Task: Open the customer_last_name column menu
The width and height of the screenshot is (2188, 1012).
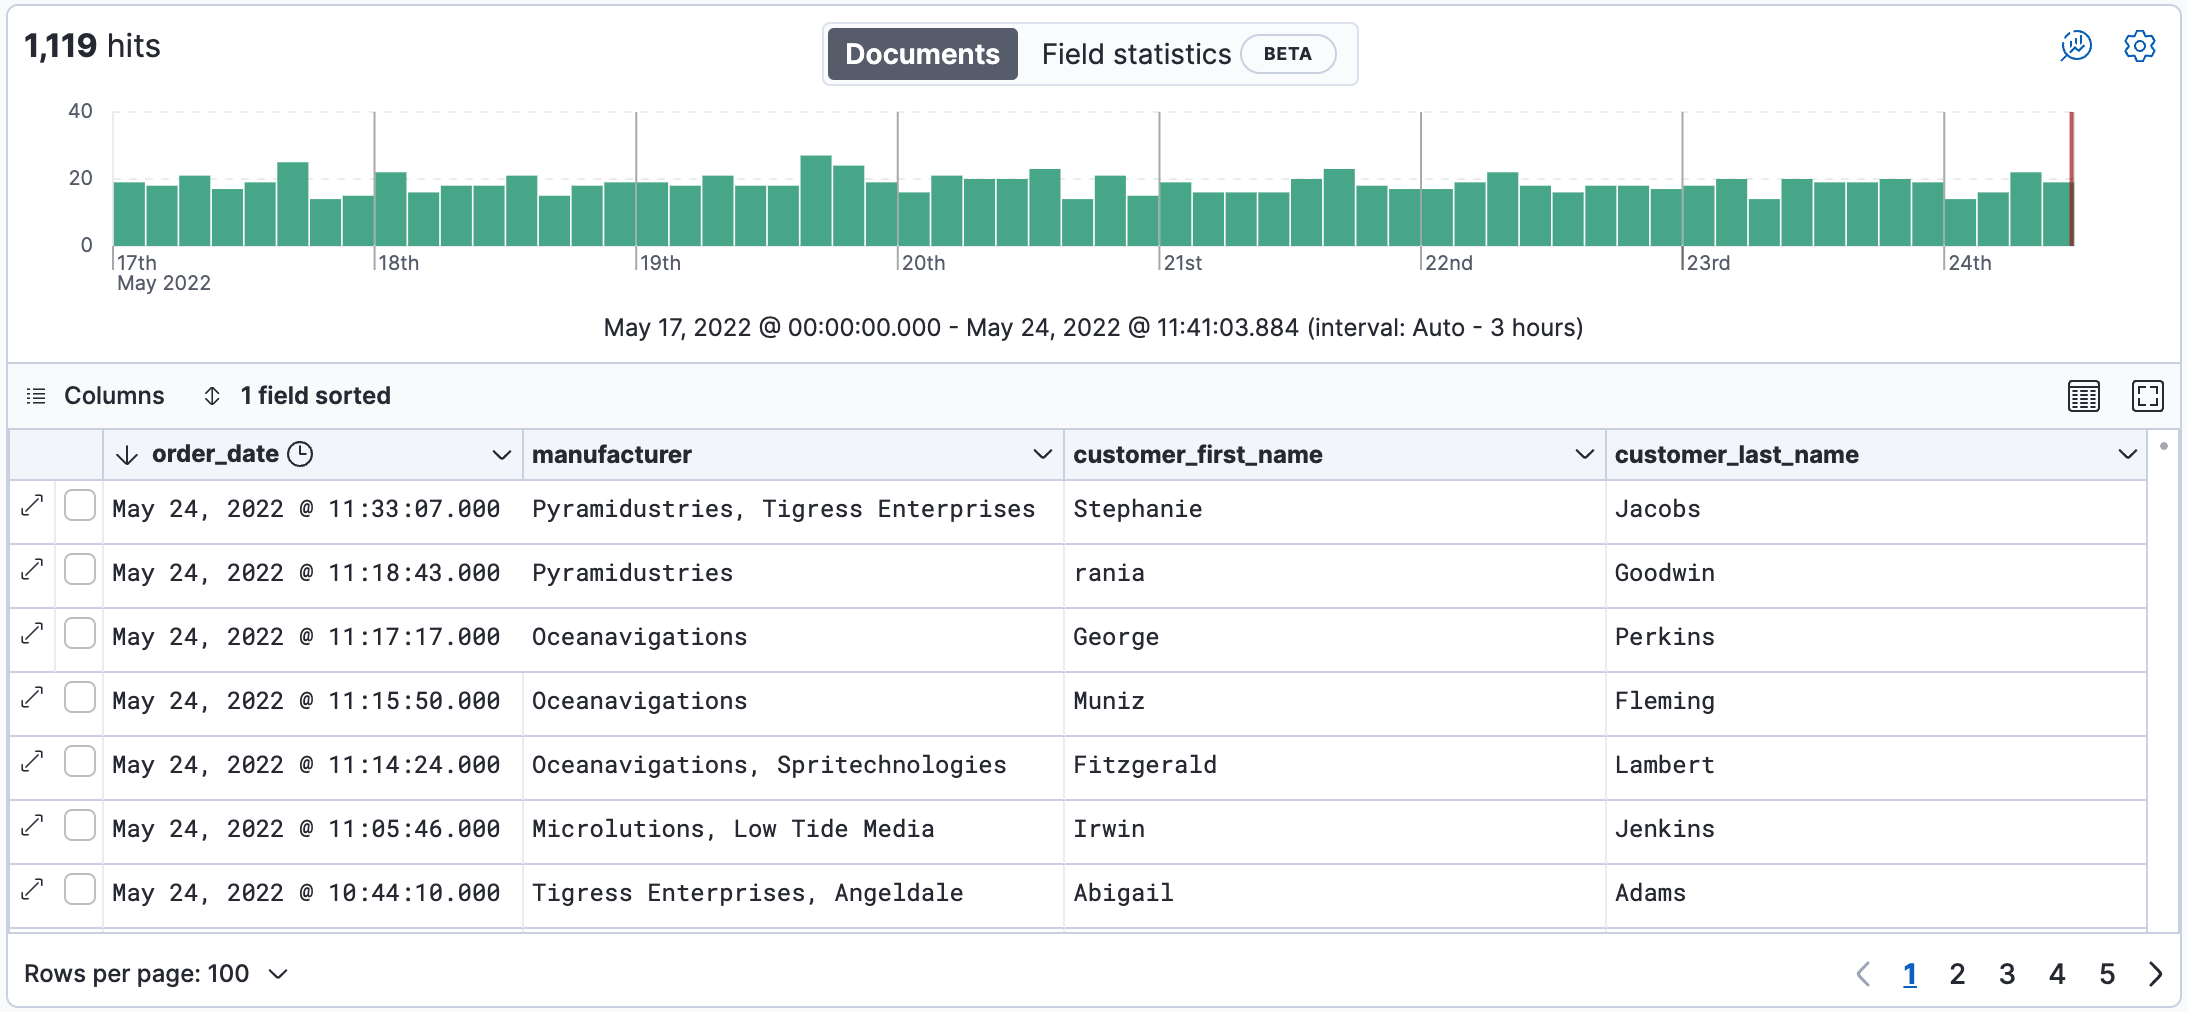Action: pos(2126,454)
